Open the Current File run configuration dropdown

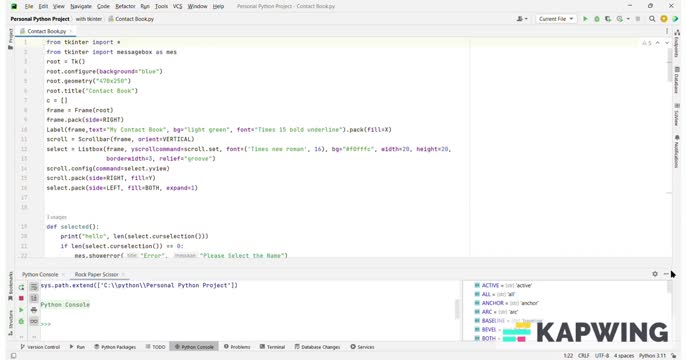[x=556, y=19]
